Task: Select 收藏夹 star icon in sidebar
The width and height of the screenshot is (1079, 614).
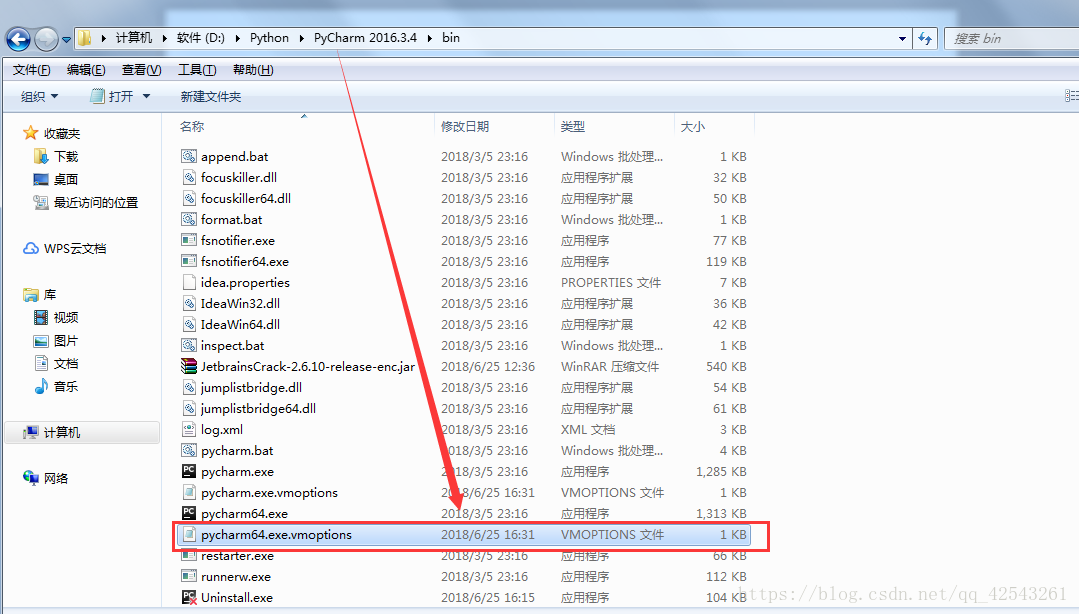Action: click(x=30, y=132)
